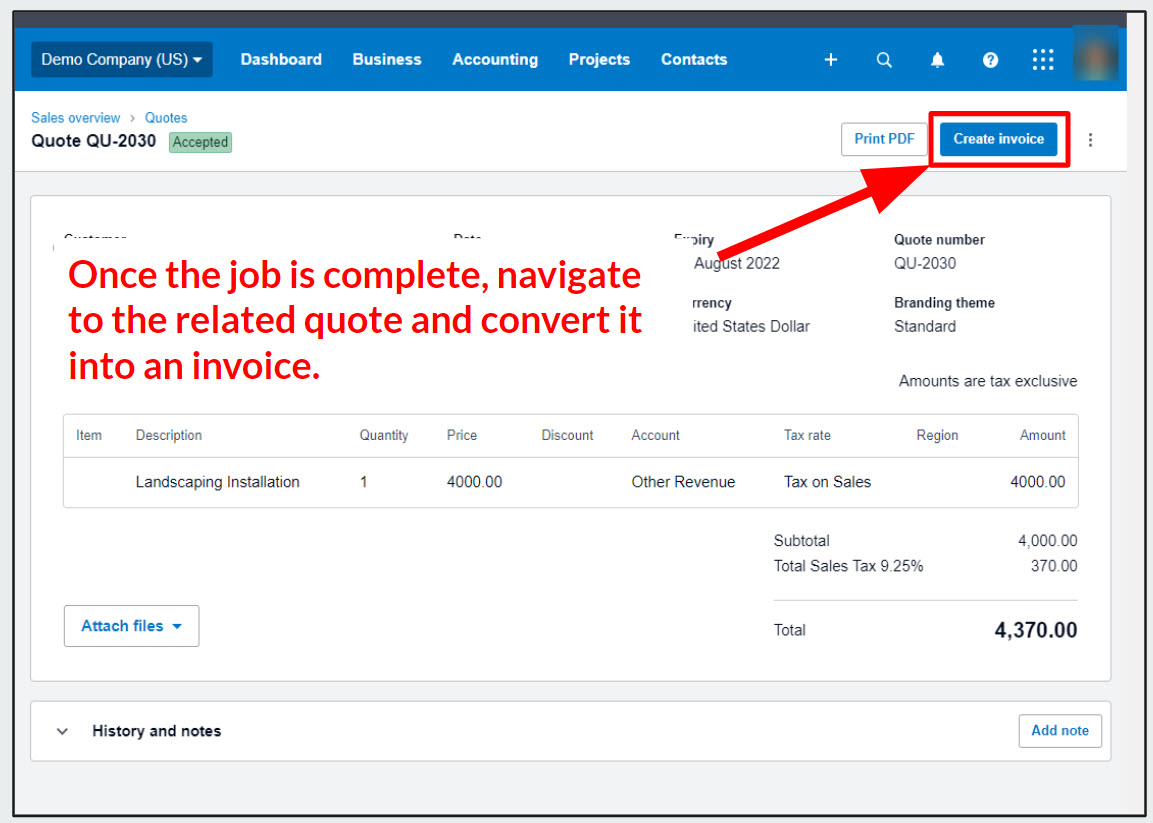Open the Attach files dropdown
This screenshot has height=823, width=1153.
[x=131, y=626]
